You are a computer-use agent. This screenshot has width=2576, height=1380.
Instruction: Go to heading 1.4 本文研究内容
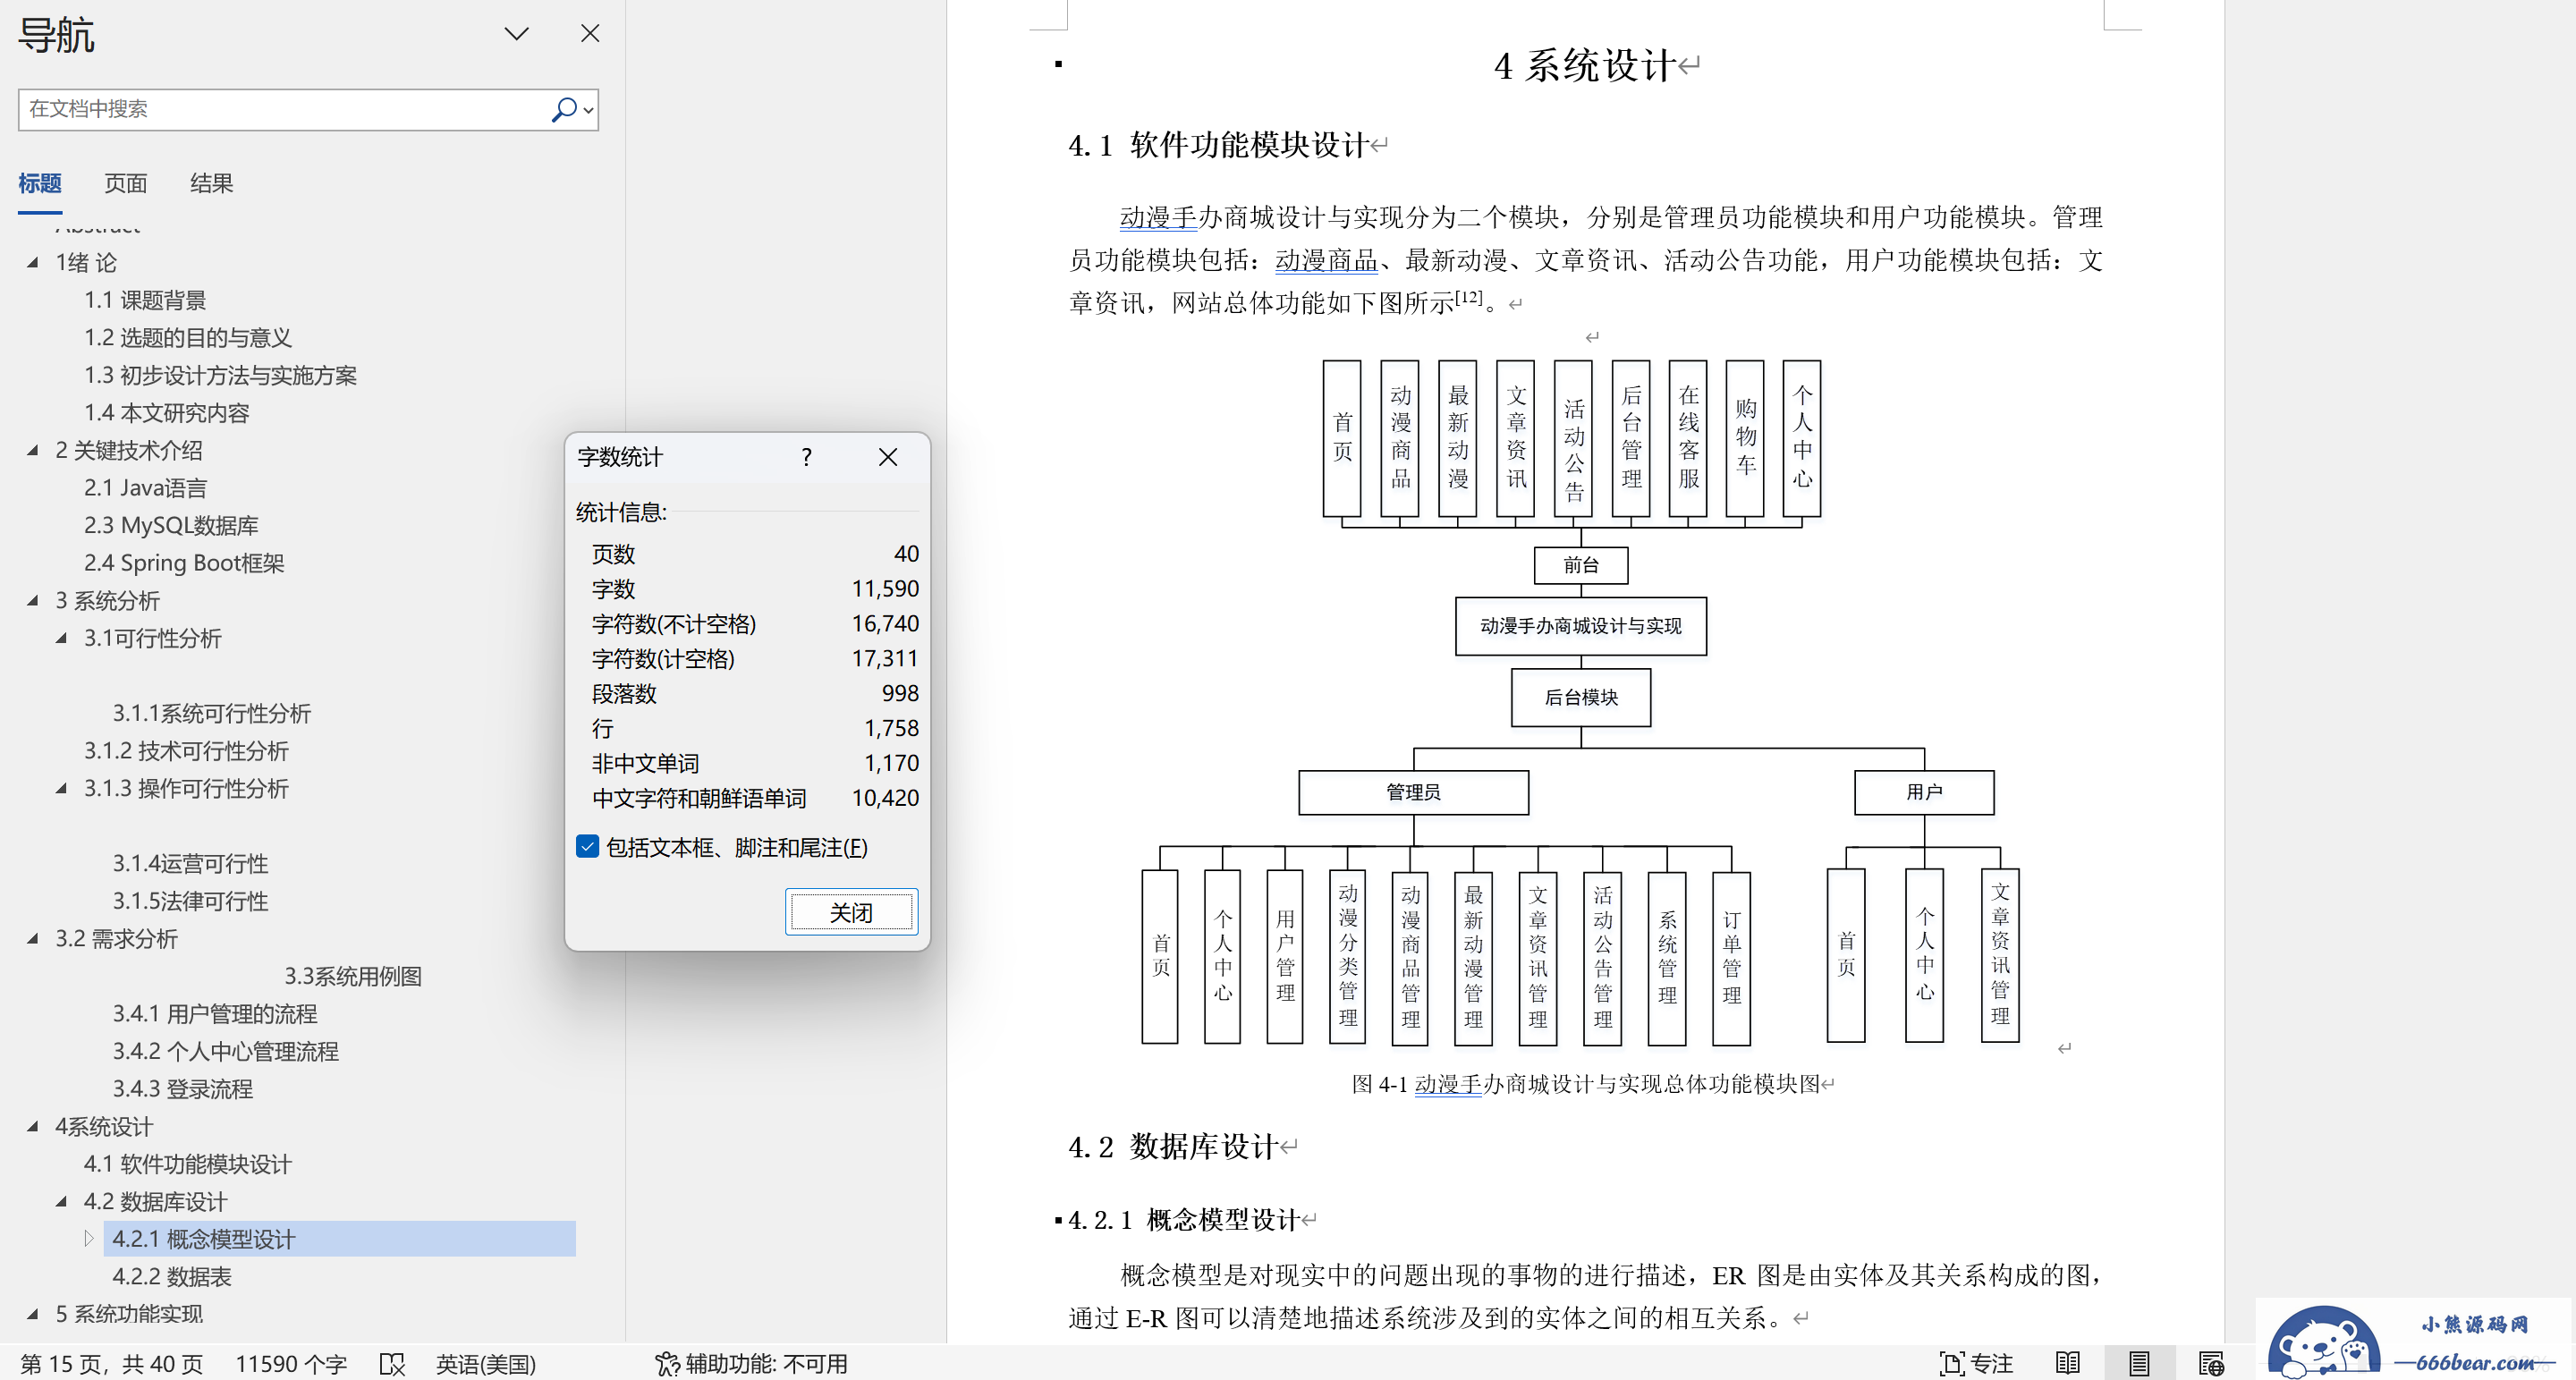[166, 413]
